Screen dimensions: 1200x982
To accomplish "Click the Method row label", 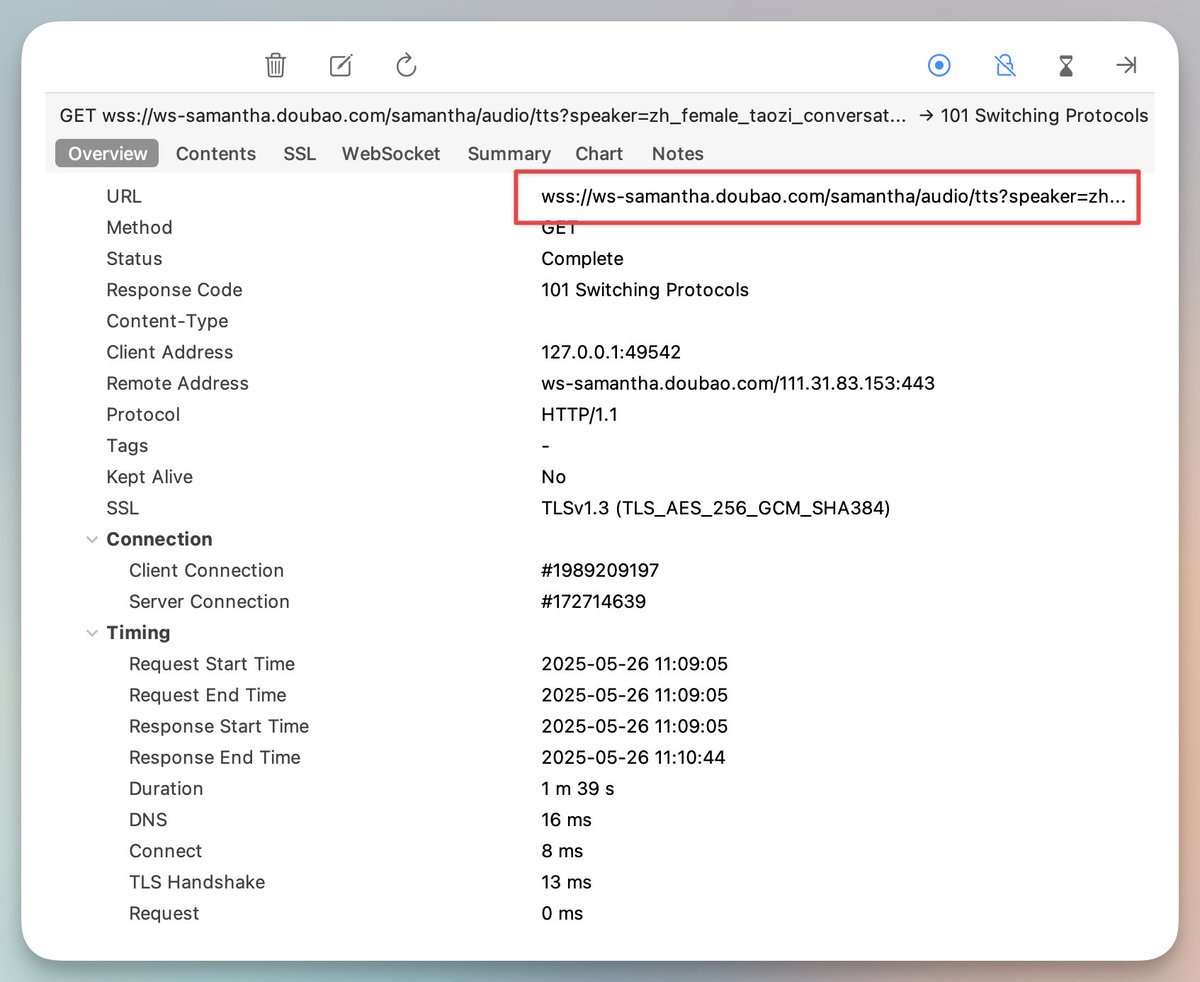I will 139,228.
